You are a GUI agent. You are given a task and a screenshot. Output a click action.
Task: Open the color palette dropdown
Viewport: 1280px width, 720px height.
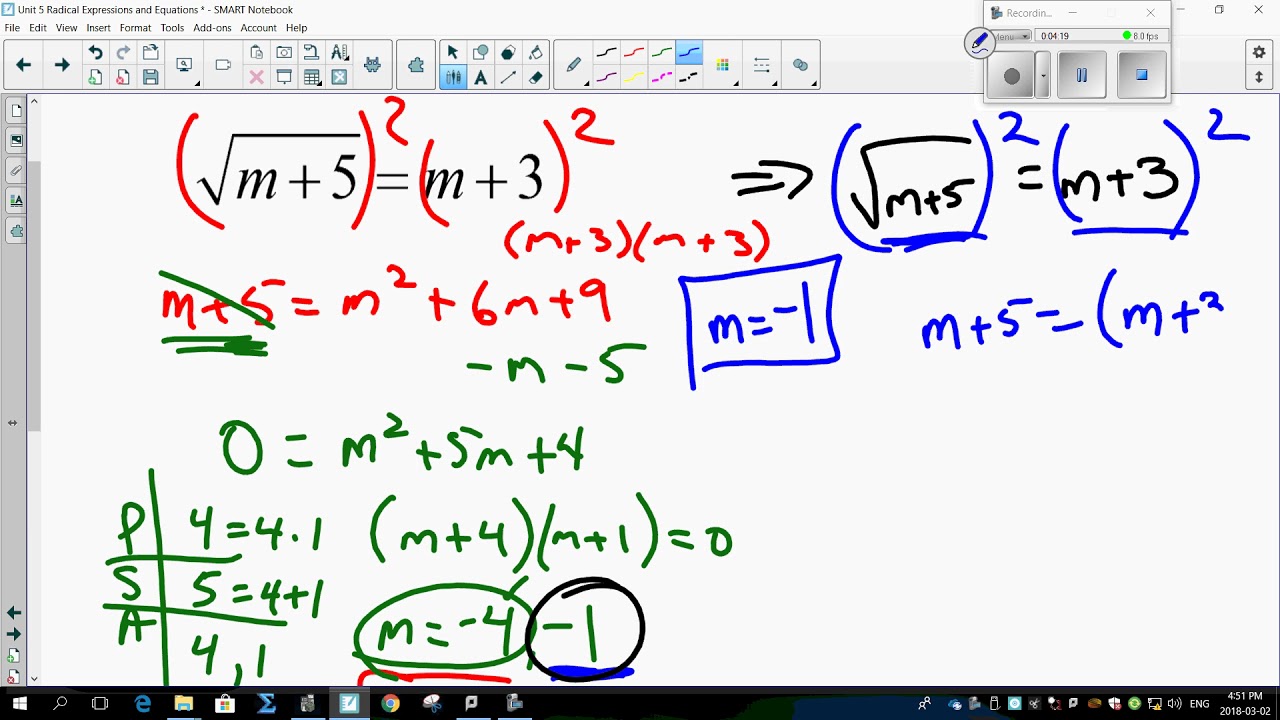723,65
